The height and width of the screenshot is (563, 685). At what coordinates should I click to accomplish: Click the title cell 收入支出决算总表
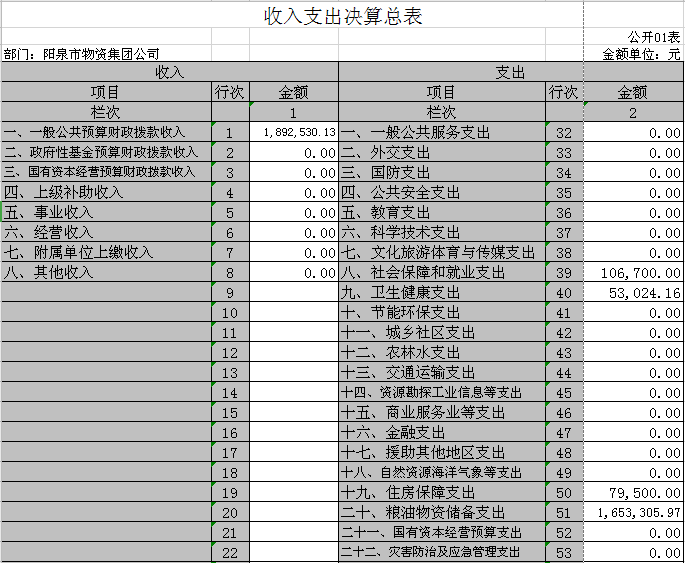pos(342,17)
